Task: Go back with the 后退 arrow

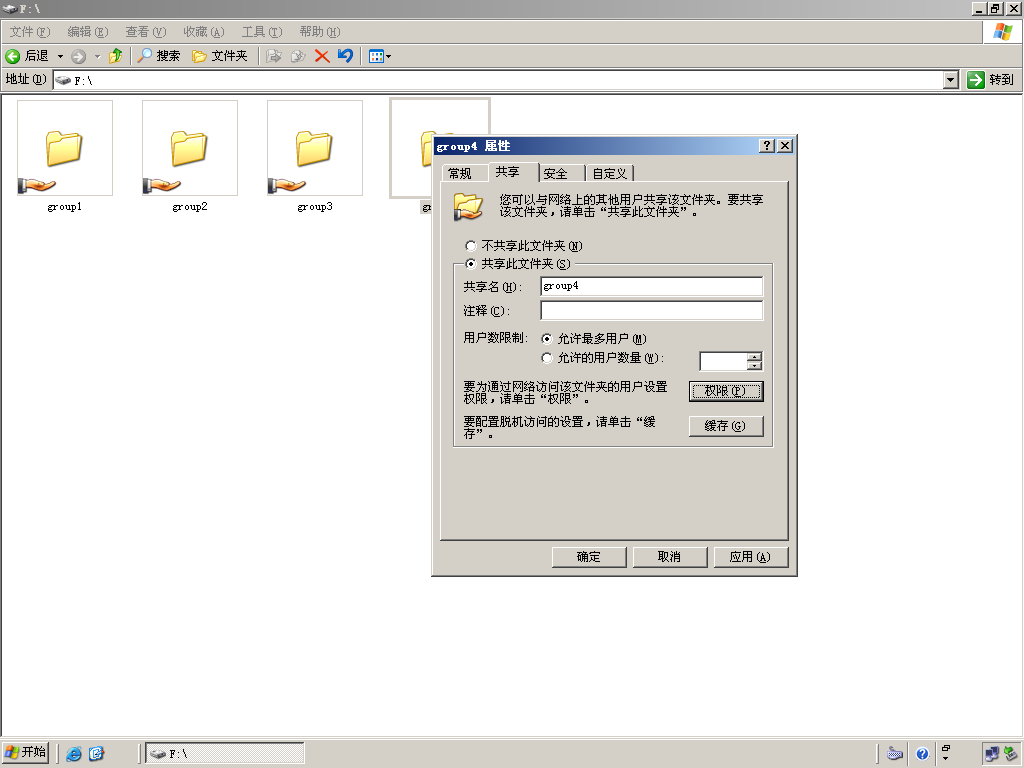Action: pos(27,56)
